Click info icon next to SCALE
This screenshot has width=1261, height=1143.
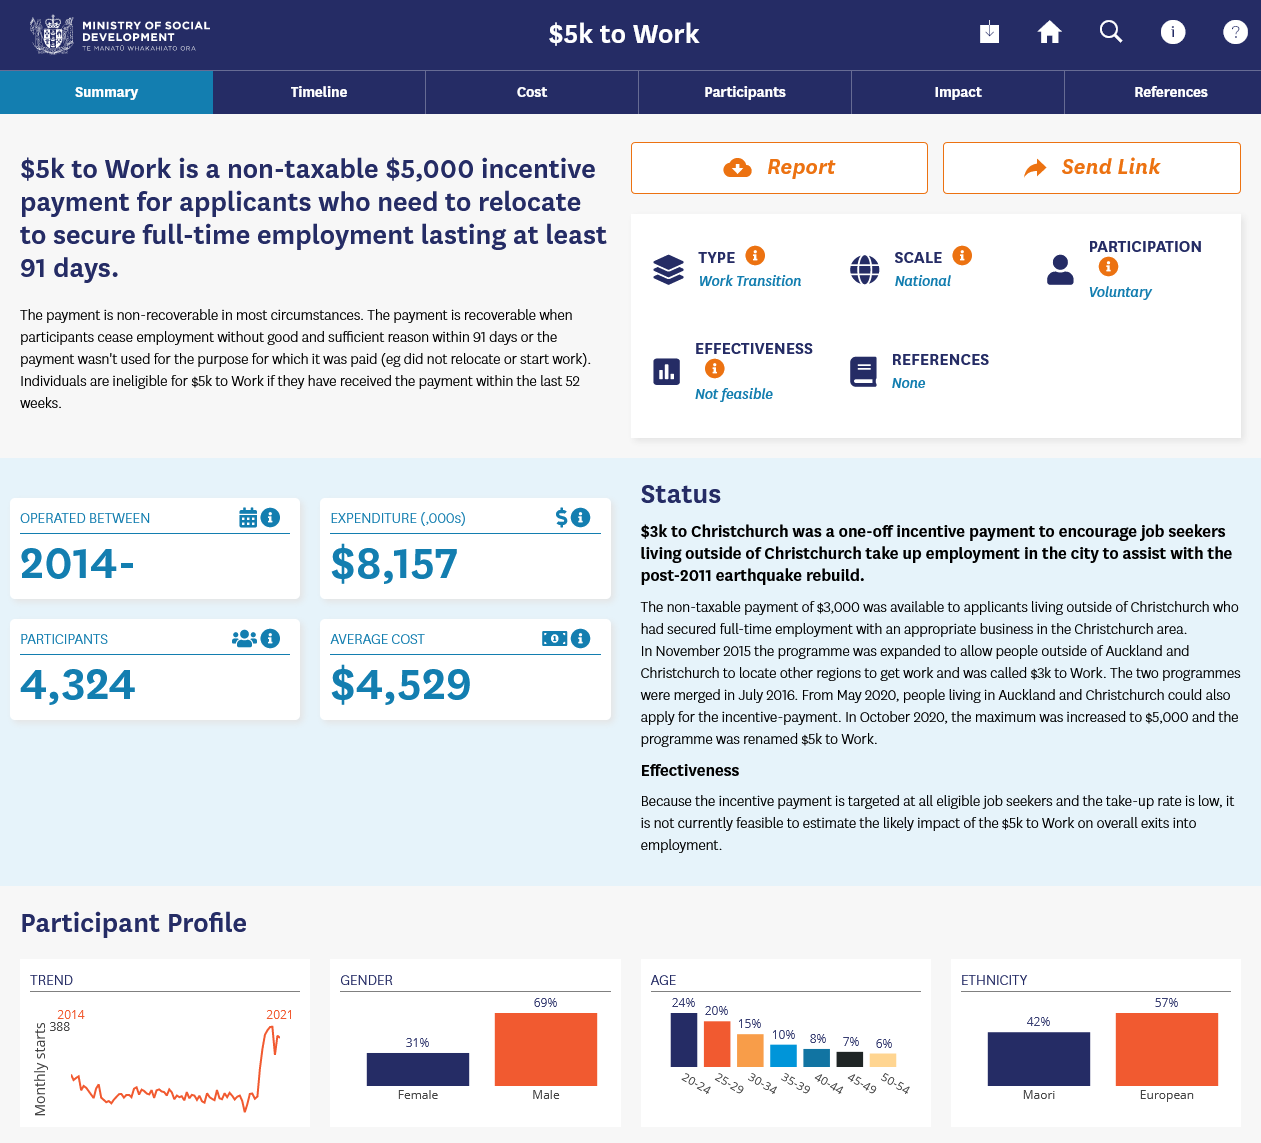[x=962, y=256]
